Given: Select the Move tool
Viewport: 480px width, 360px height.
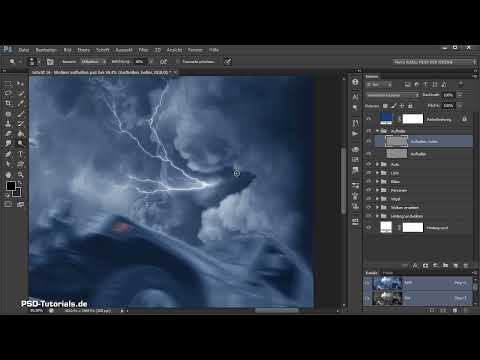Looking at the screenshot, I should 20,83.
